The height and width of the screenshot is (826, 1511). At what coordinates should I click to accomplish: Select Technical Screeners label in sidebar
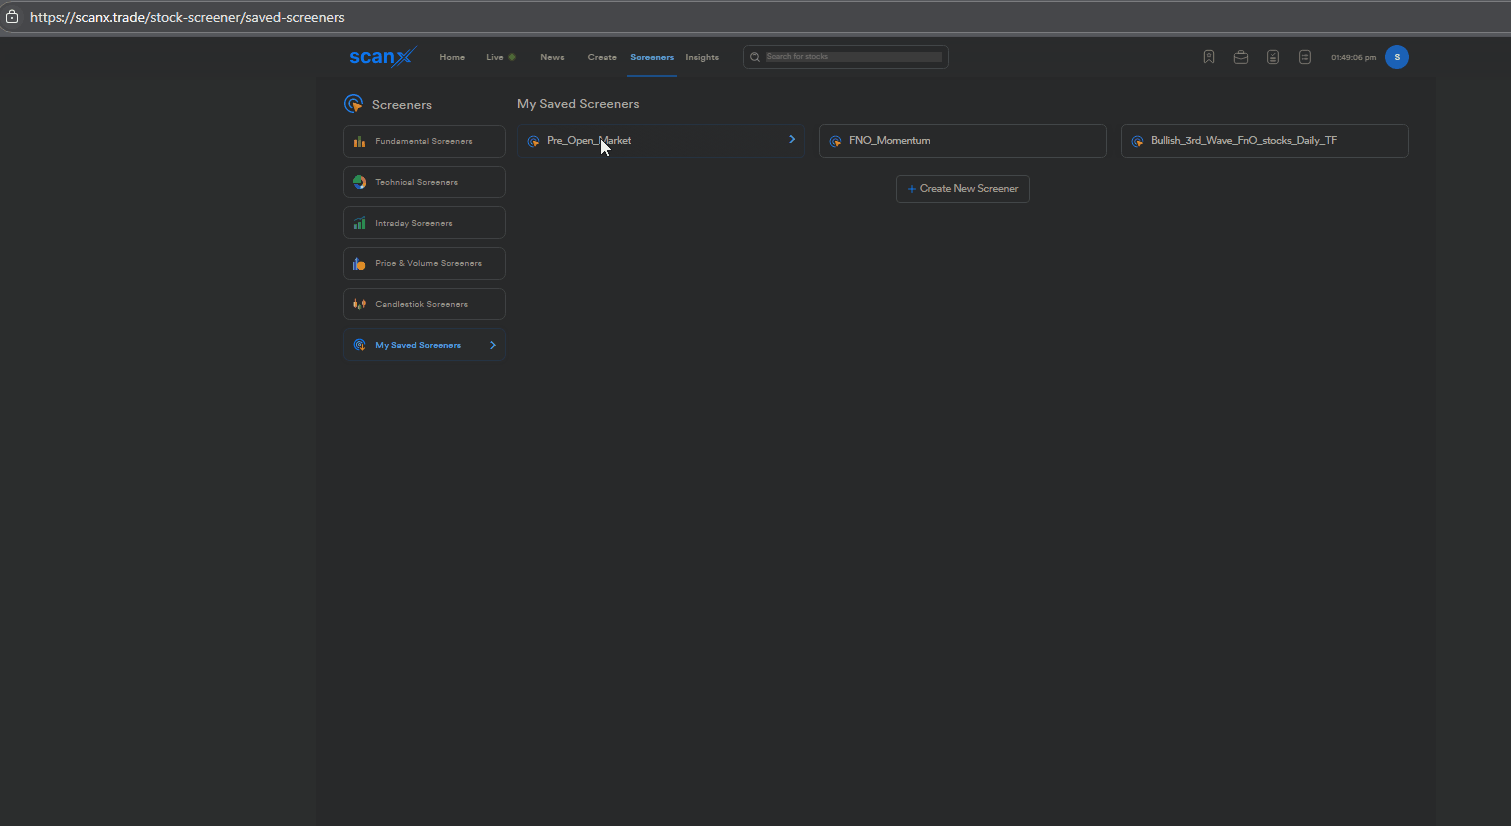click(417, 182)
